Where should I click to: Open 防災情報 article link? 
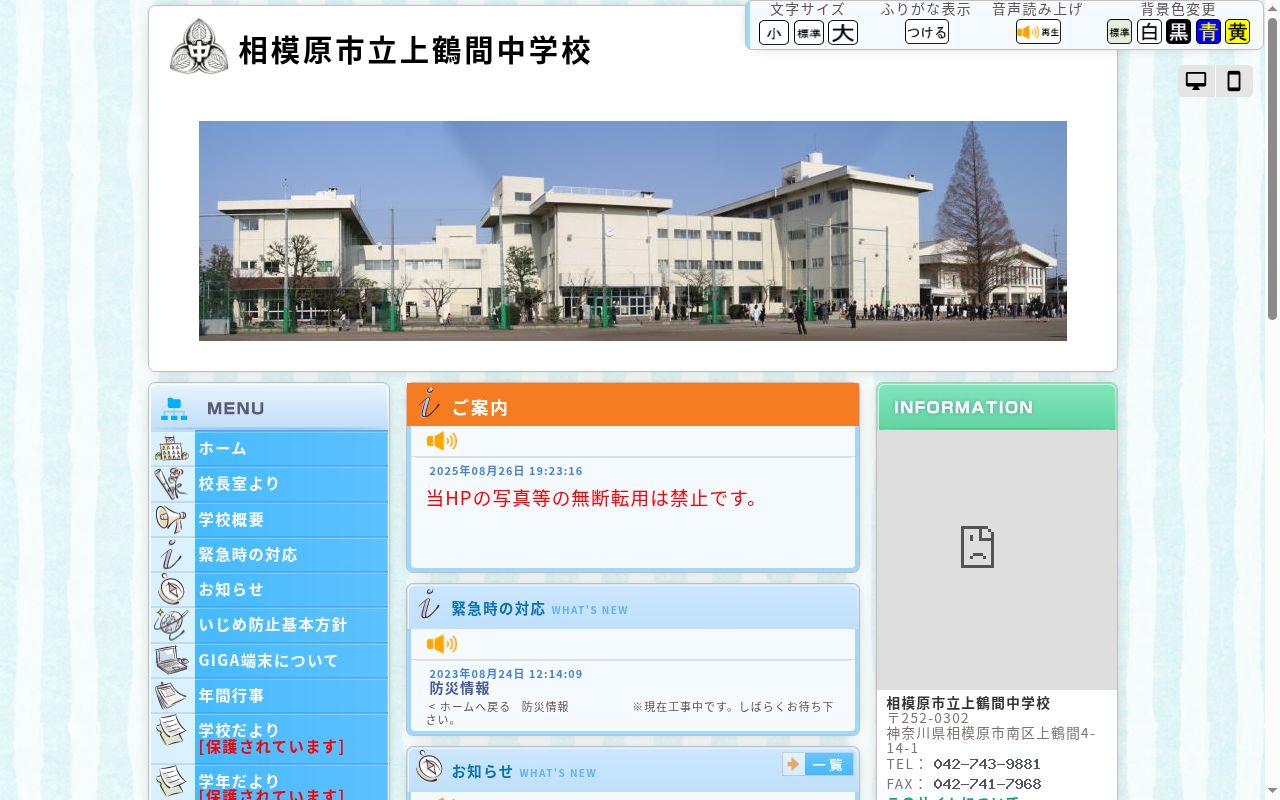(x=460, y=689)
